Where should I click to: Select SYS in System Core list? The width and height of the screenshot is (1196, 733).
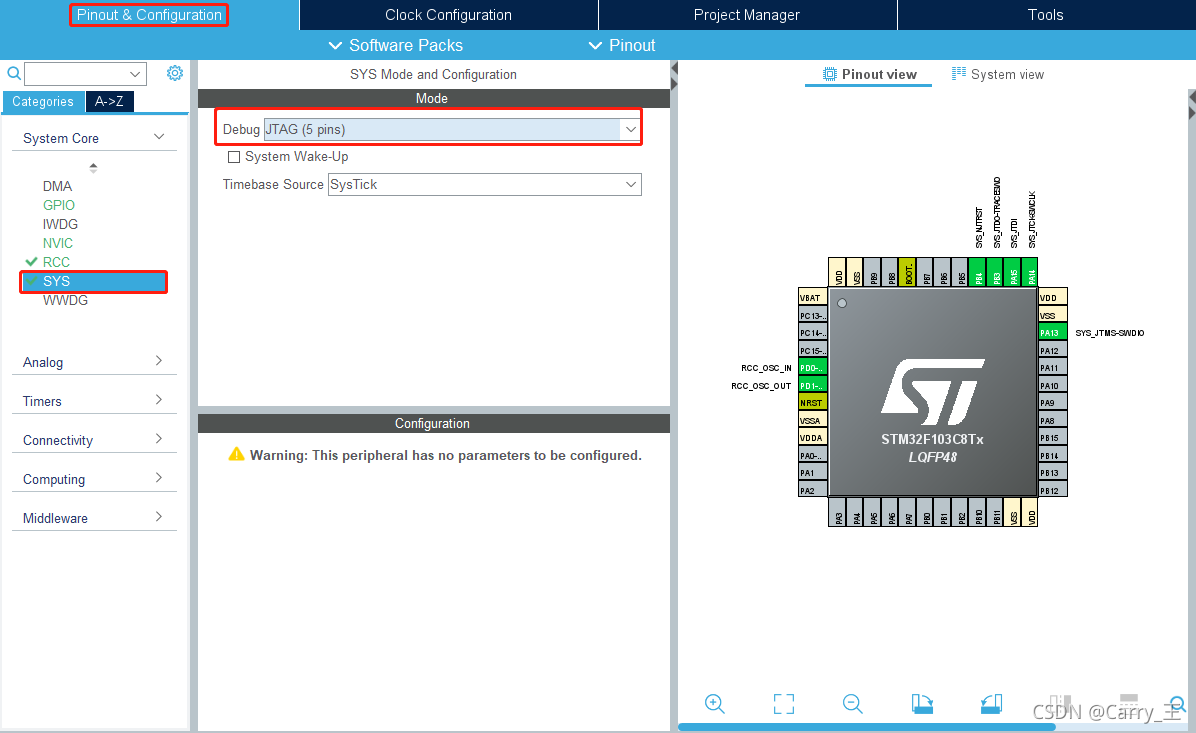click(x=93, y=281)
